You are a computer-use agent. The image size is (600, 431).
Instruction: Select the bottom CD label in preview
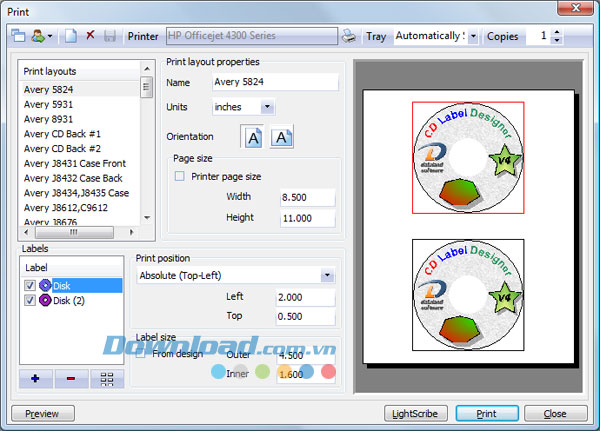pos(468,295)
